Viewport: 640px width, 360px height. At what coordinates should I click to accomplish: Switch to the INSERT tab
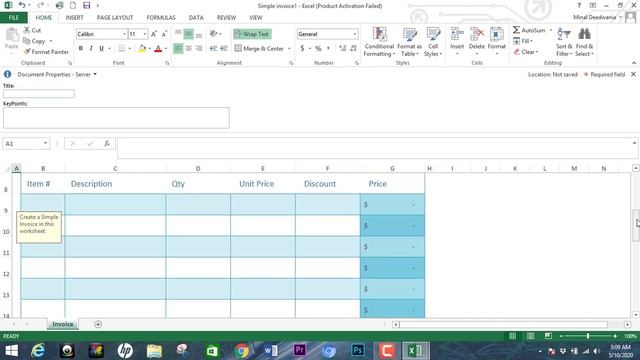[x=74, y=18]
